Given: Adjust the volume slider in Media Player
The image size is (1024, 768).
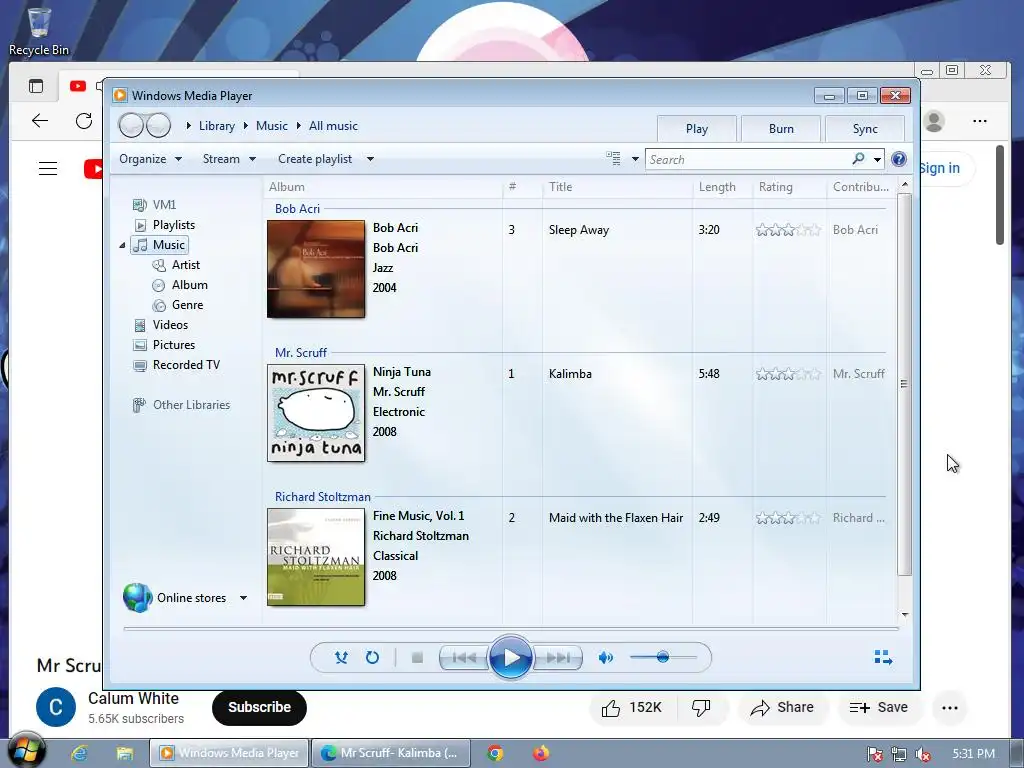Looking at the screenshot, I should pos(663,657).
